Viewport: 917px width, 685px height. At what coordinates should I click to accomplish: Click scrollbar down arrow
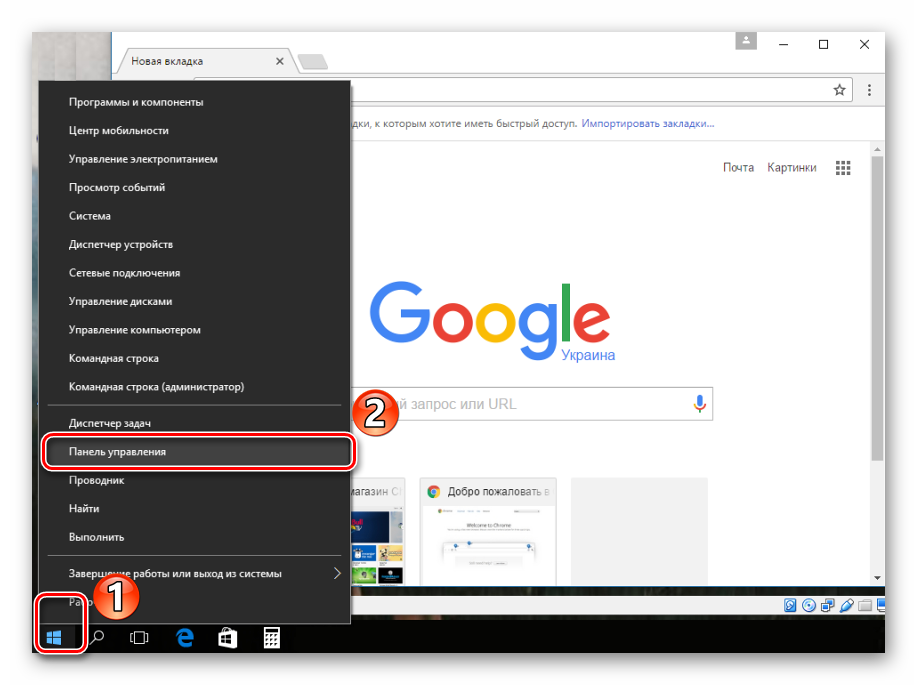click(x=877, y=578)
